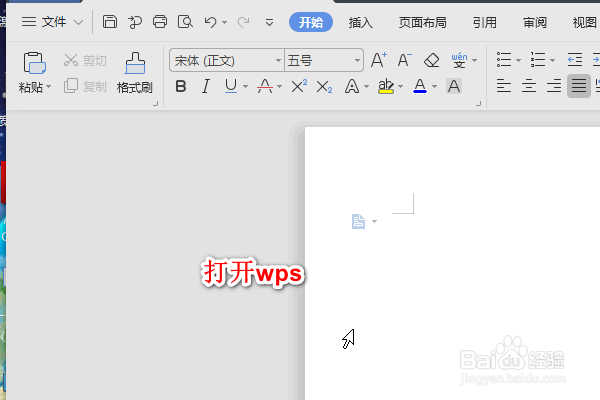Open the 引用 tab
600x400 pixels.
coord(485,23)
